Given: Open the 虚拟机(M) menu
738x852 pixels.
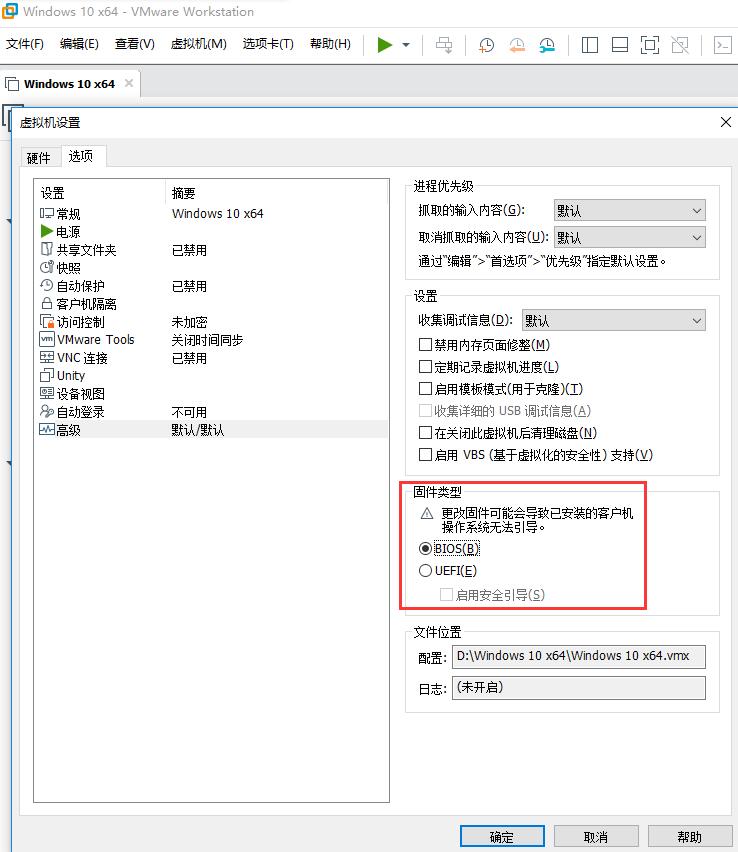Looking at the screenshot, I should pos(198,44).
